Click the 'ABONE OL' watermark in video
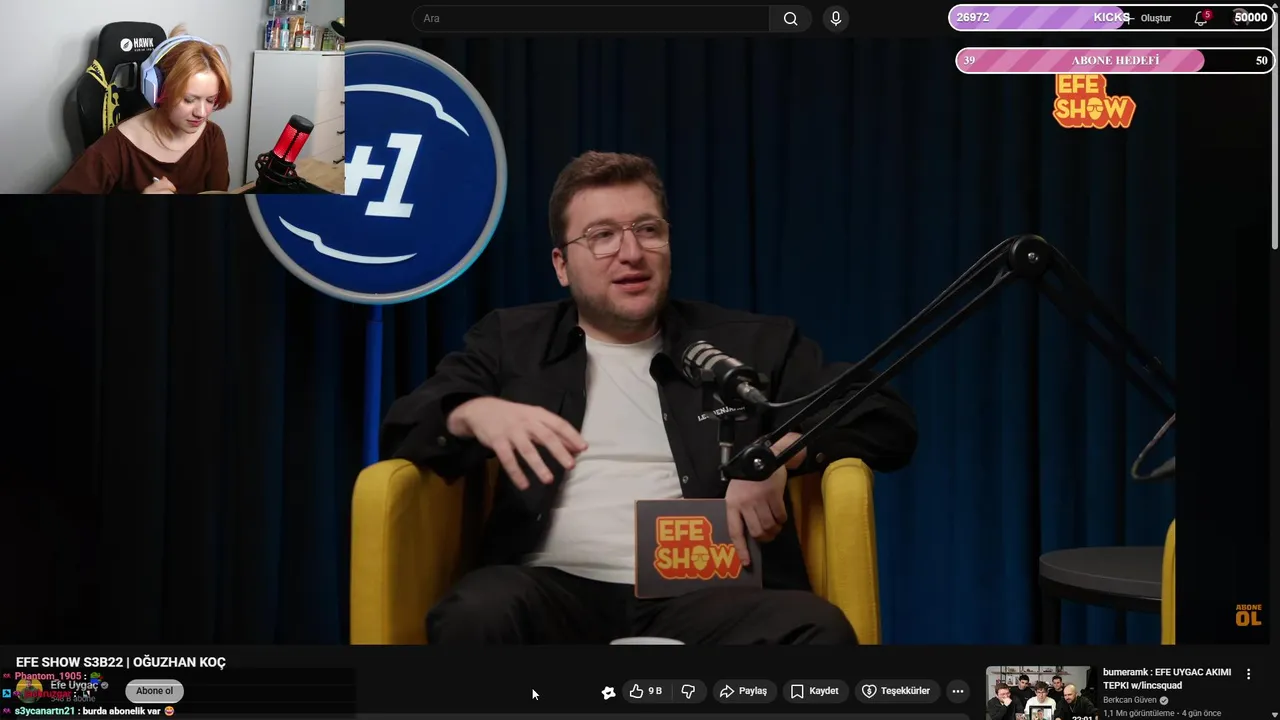Viewport: 1280px width, 720px height. (1248, 615)
